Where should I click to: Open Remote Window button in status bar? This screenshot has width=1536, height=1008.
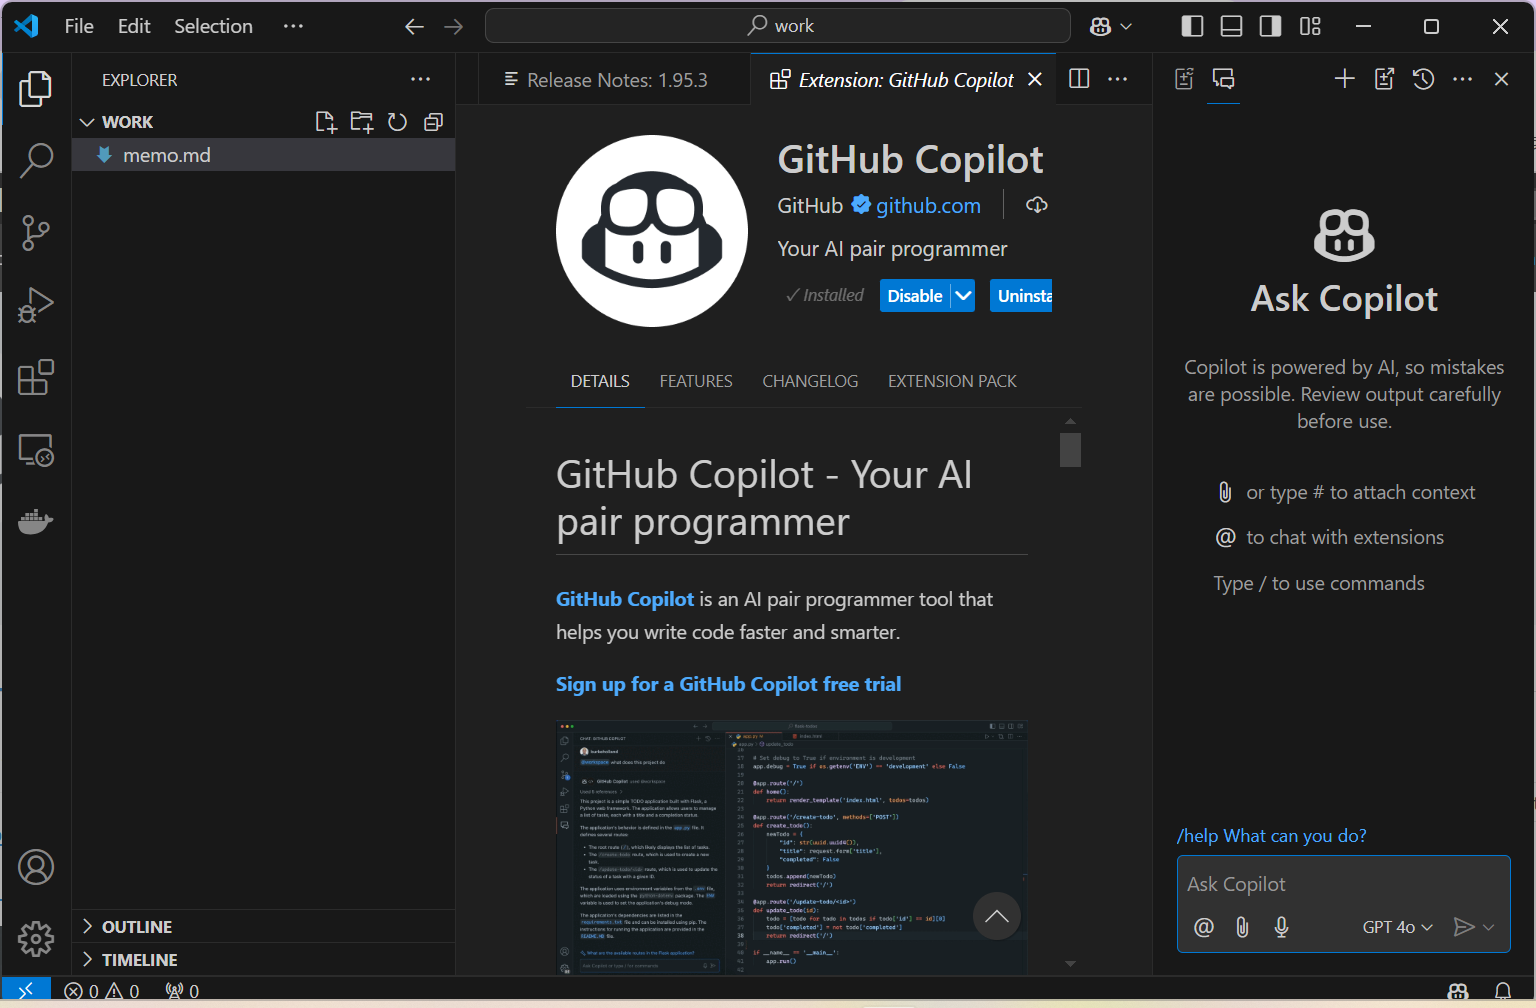point(26,991)
